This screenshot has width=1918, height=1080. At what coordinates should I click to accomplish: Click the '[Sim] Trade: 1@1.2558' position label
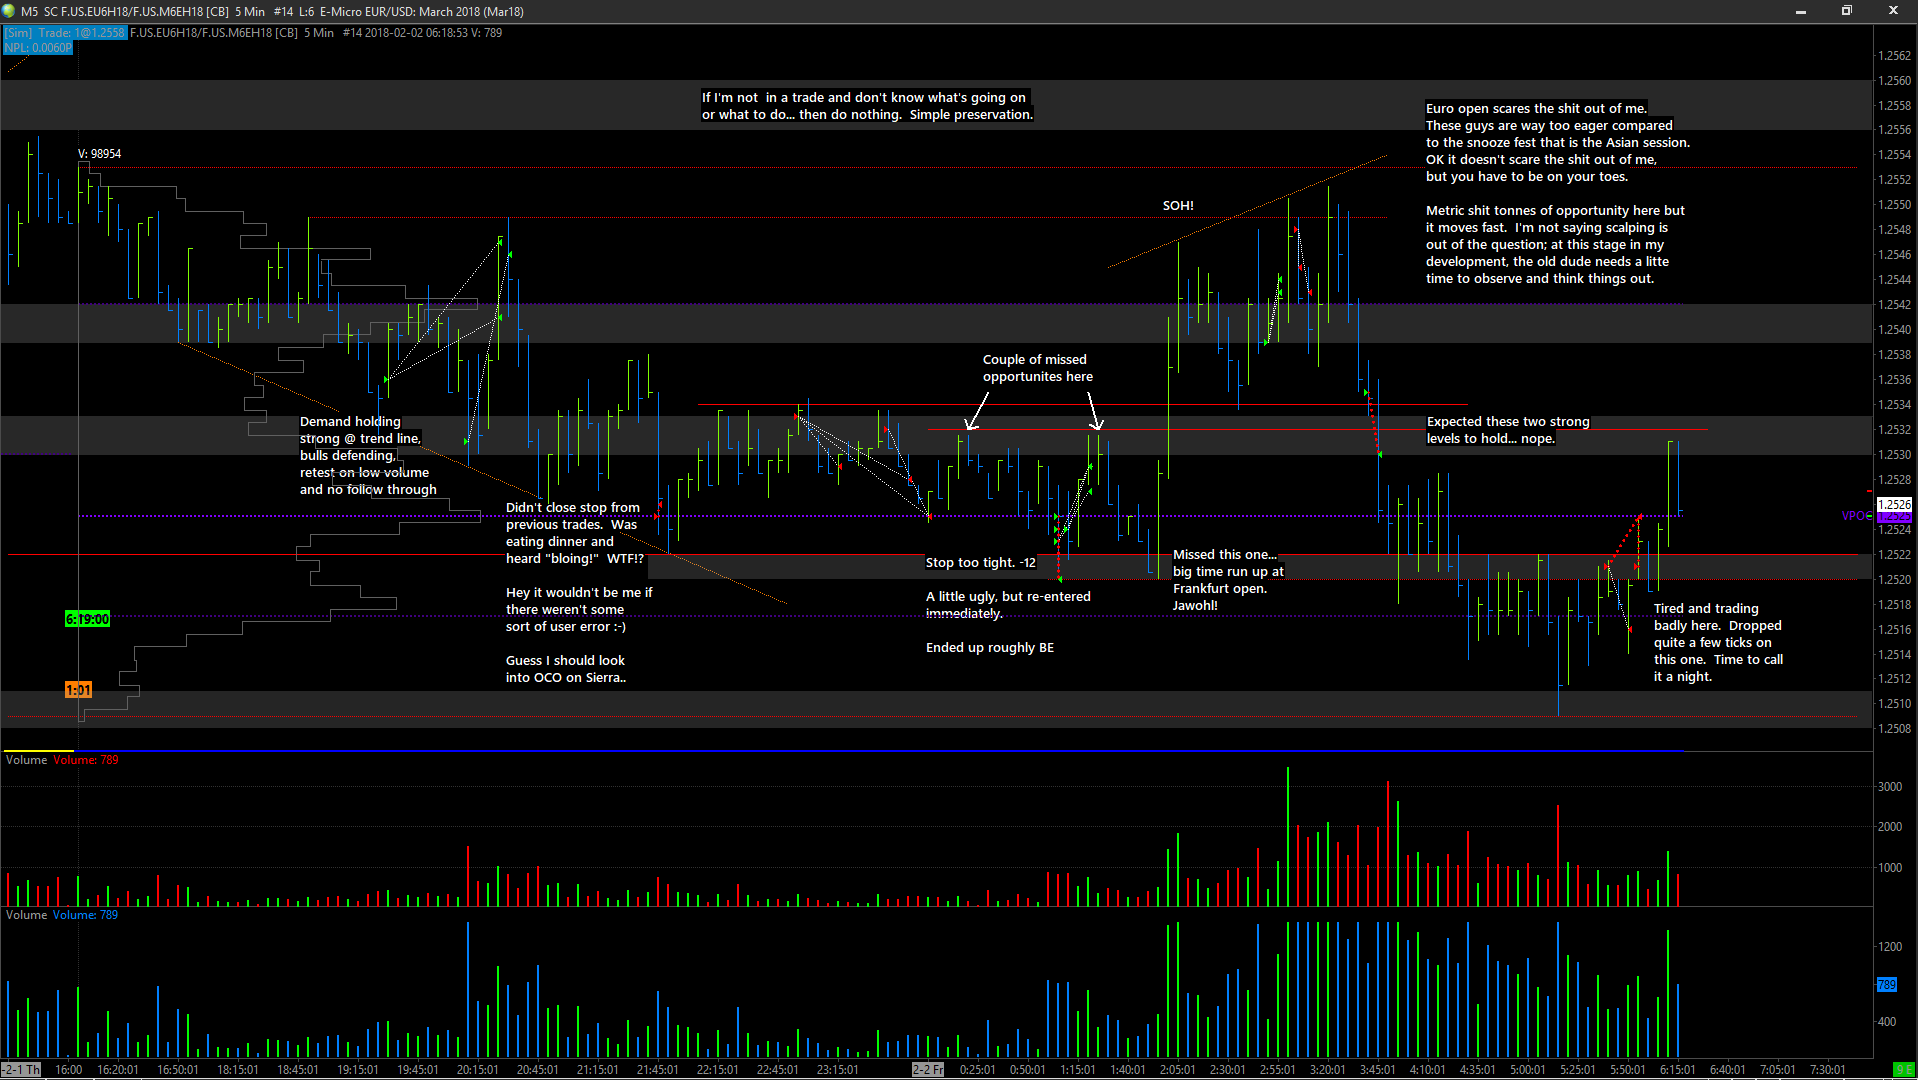coord(65,33)
